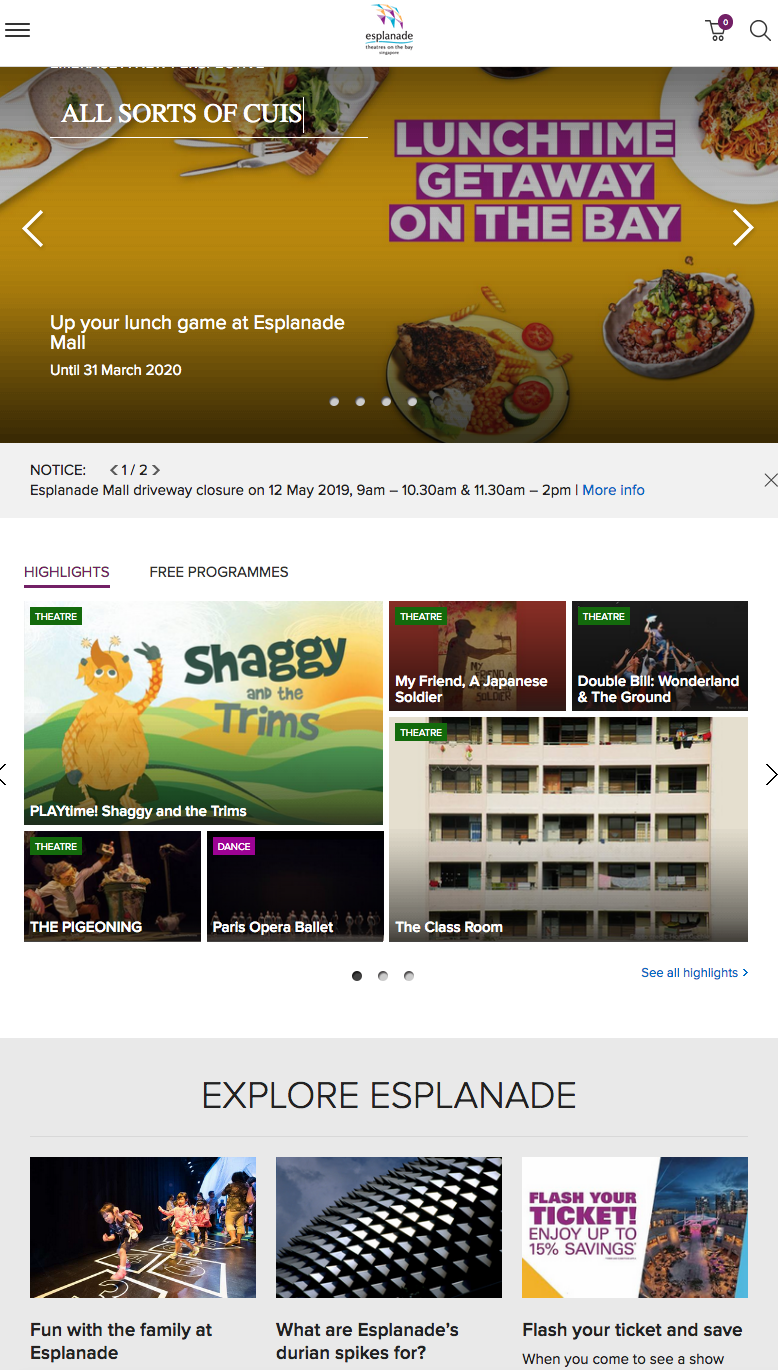Click Lunchtime Getaway on the Bay banner
This screenshot has height=1370, width=778.
(x=535, y=181)
